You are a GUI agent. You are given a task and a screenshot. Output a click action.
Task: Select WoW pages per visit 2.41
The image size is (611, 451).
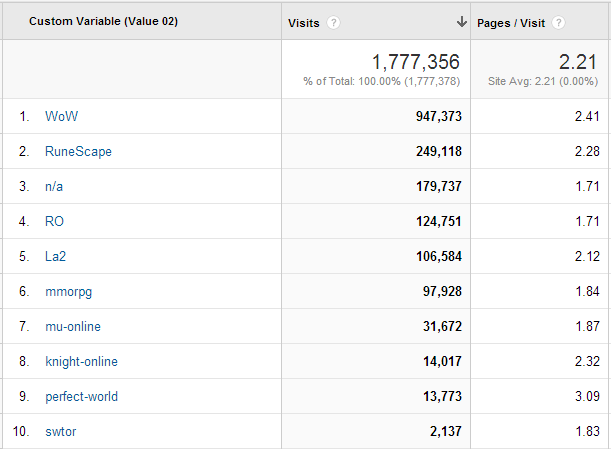coord(587,116)
